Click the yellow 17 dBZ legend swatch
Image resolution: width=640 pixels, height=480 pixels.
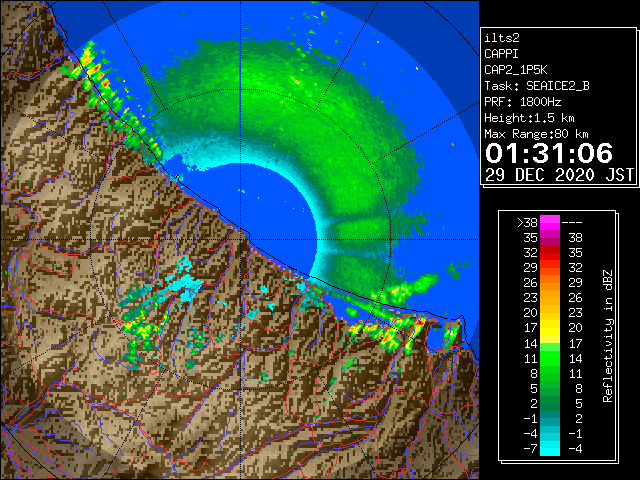click(x=550, y=328)
